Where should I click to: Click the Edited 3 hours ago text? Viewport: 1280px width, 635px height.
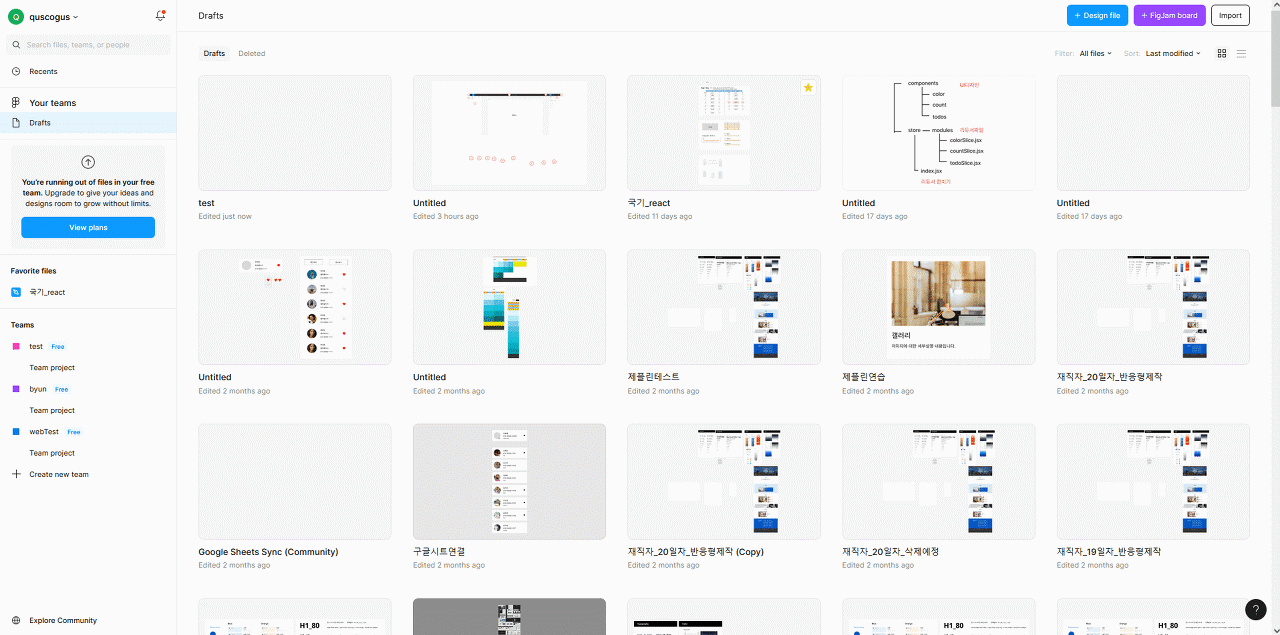pyautogui.click(x=446, y=216)
